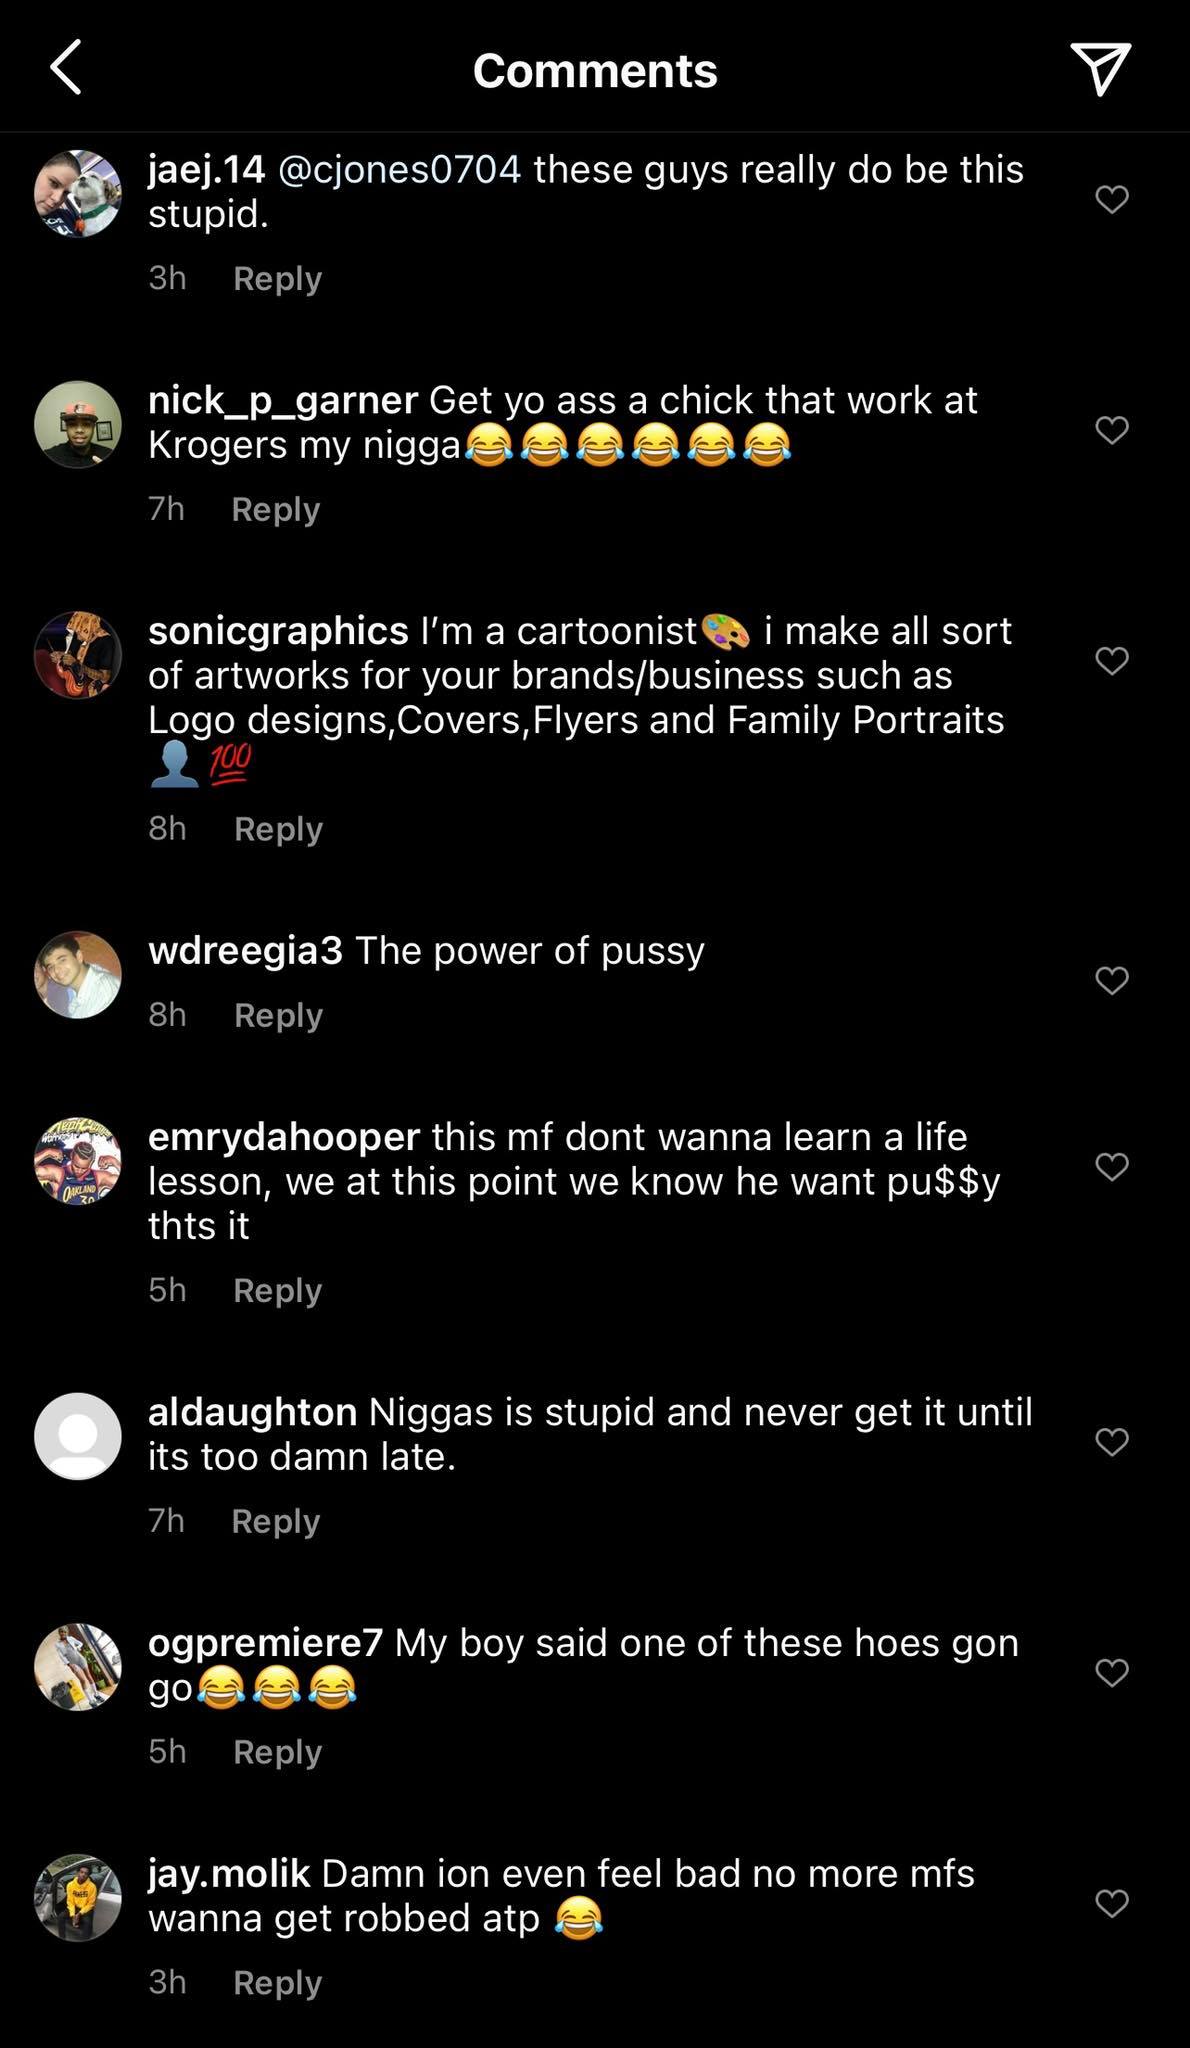This screenshot has height=2048, width=1190.
Task: Open nick_p_garner's profile via username
Action: (282, 400)
